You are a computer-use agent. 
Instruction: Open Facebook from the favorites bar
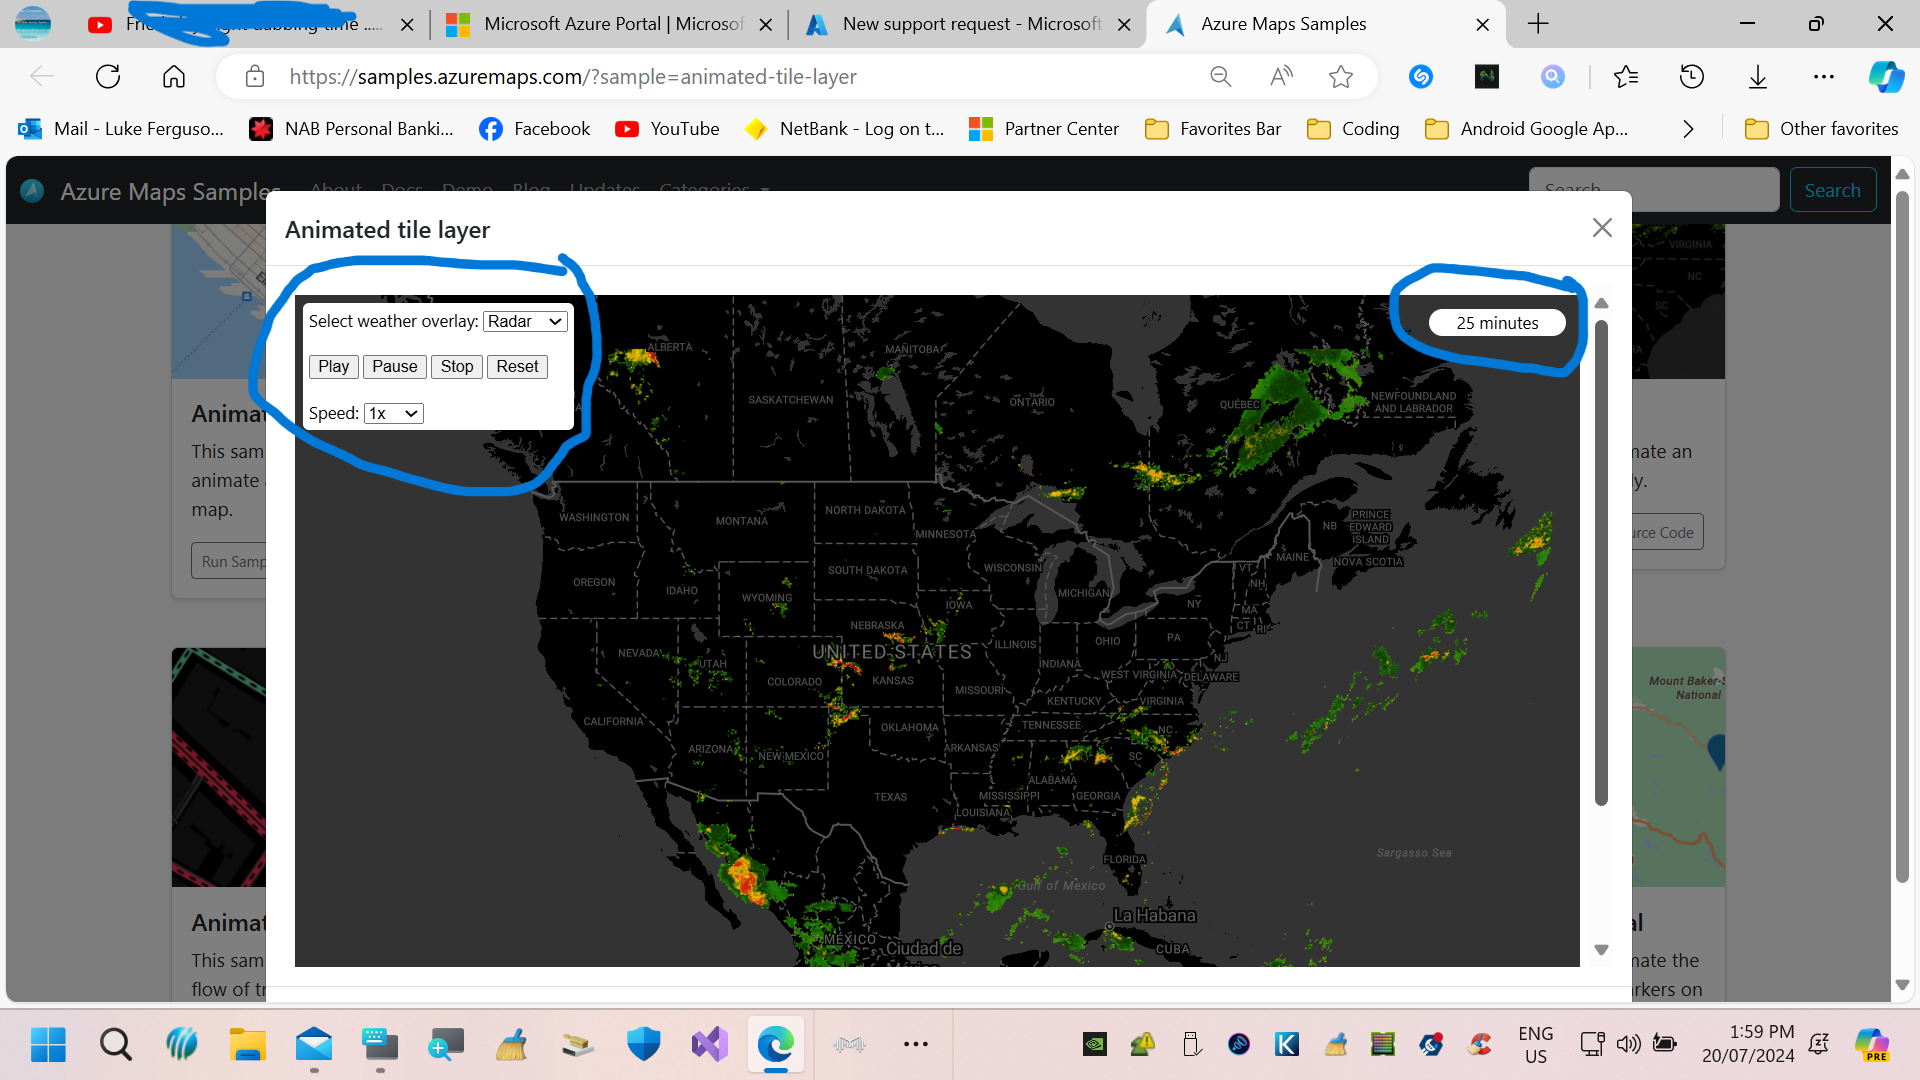tap(534, 128)
